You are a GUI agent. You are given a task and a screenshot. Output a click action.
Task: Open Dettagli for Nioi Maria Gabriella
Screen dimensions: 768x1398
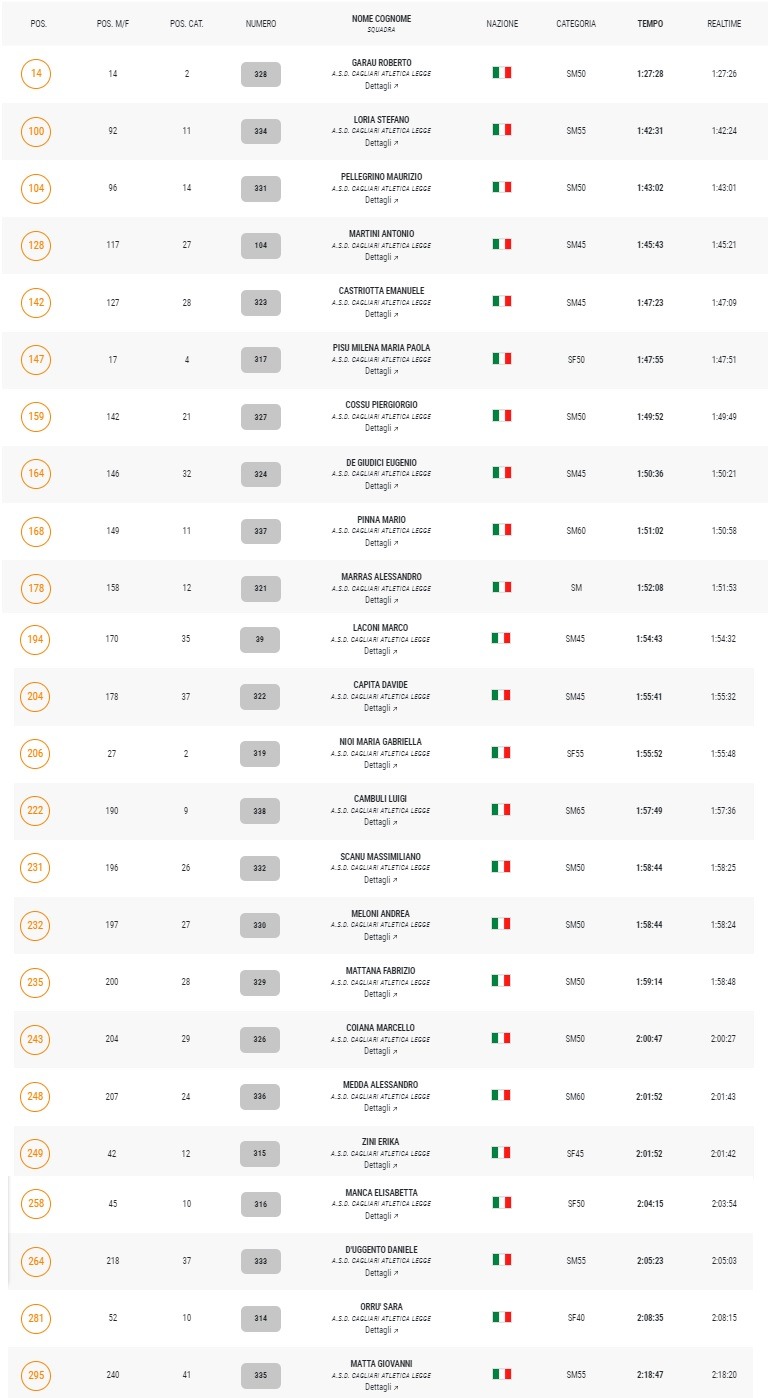(x=381, y=765)
